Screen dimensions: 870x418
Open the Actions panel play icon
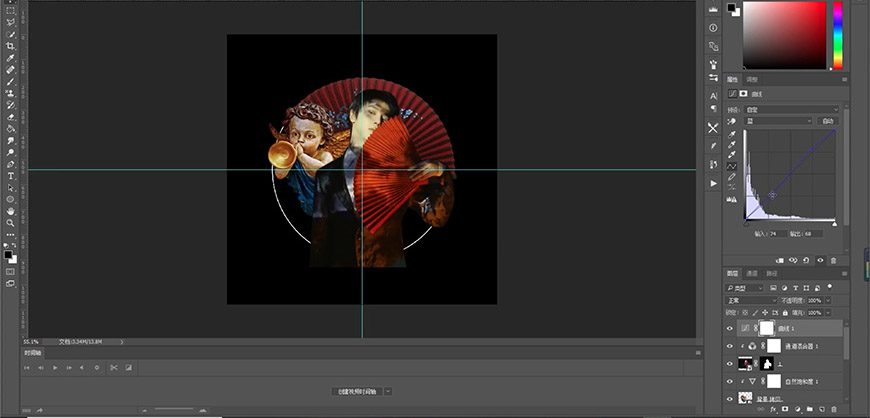click(713, 183)
